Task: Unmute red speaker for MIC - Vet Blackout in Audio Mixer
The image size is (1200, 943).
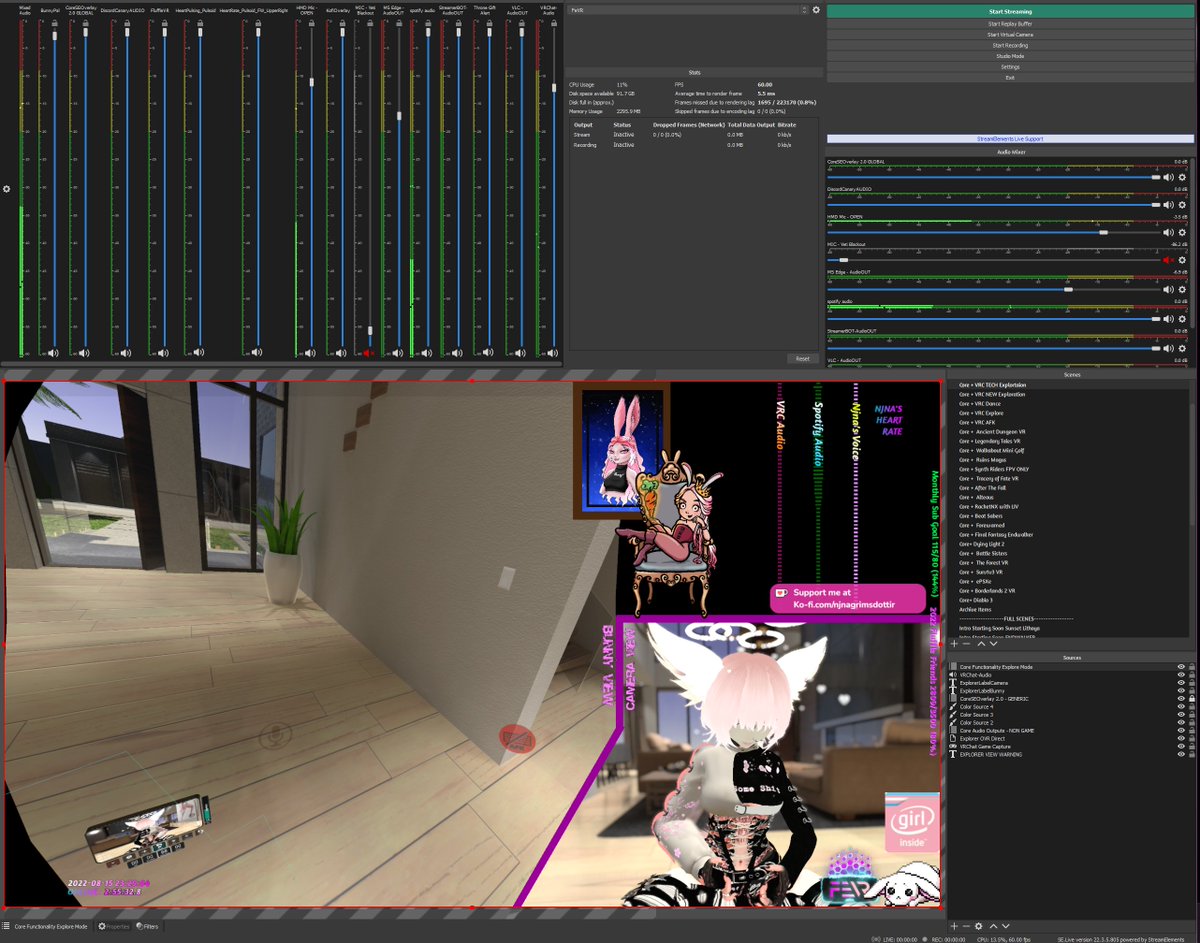Action: coord(1167,260)
